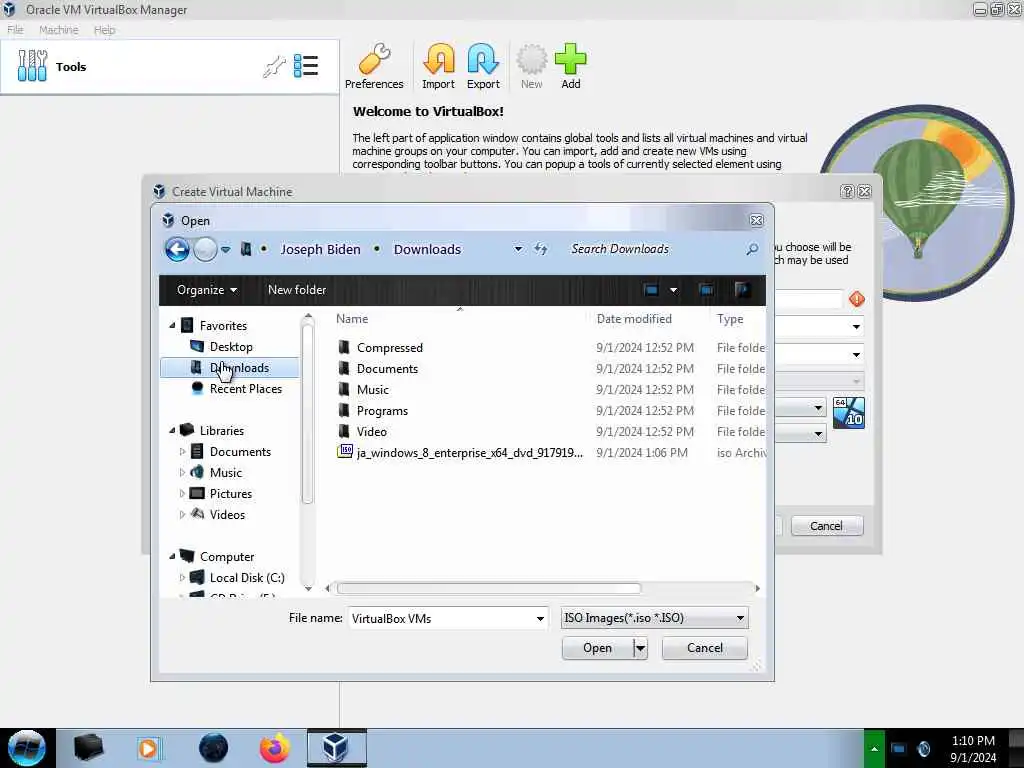Click the navigation pane vertical scrollbar
The height and width of the screenshot is (768, 1024).
308,414
